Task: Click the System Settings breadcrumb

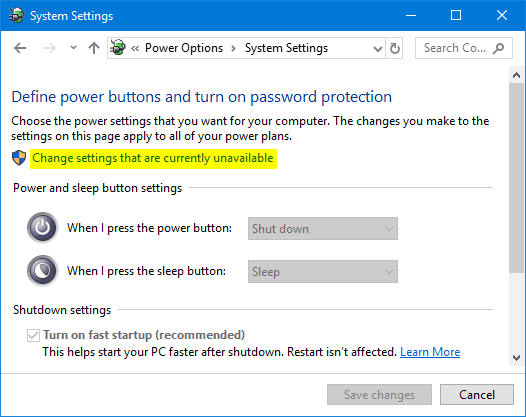Action: pos(286,48)
